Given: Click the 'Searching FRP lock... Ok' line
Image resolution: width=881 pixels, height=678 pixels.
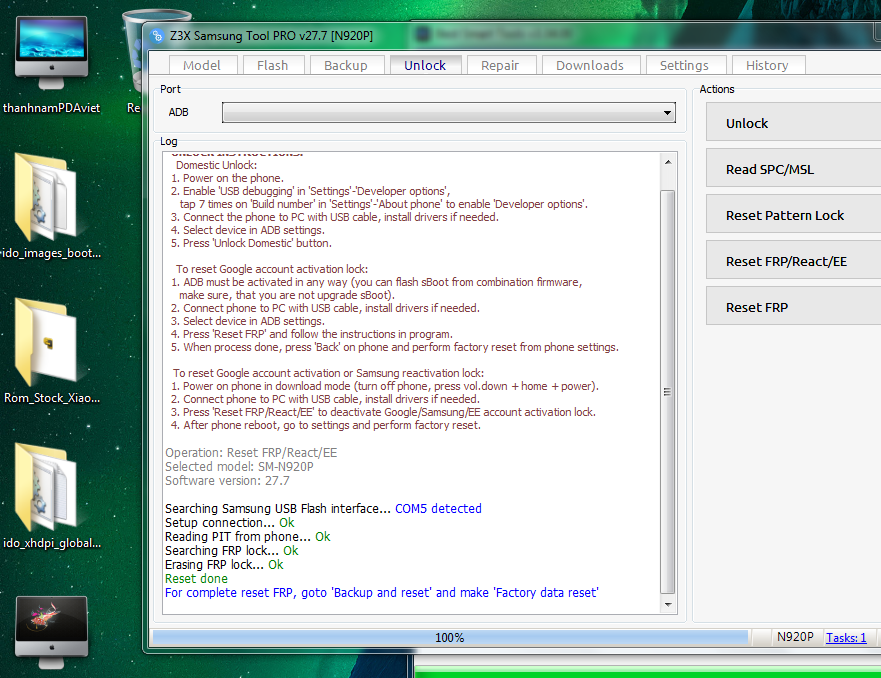Looking at the screenshot, I should 231,550.
